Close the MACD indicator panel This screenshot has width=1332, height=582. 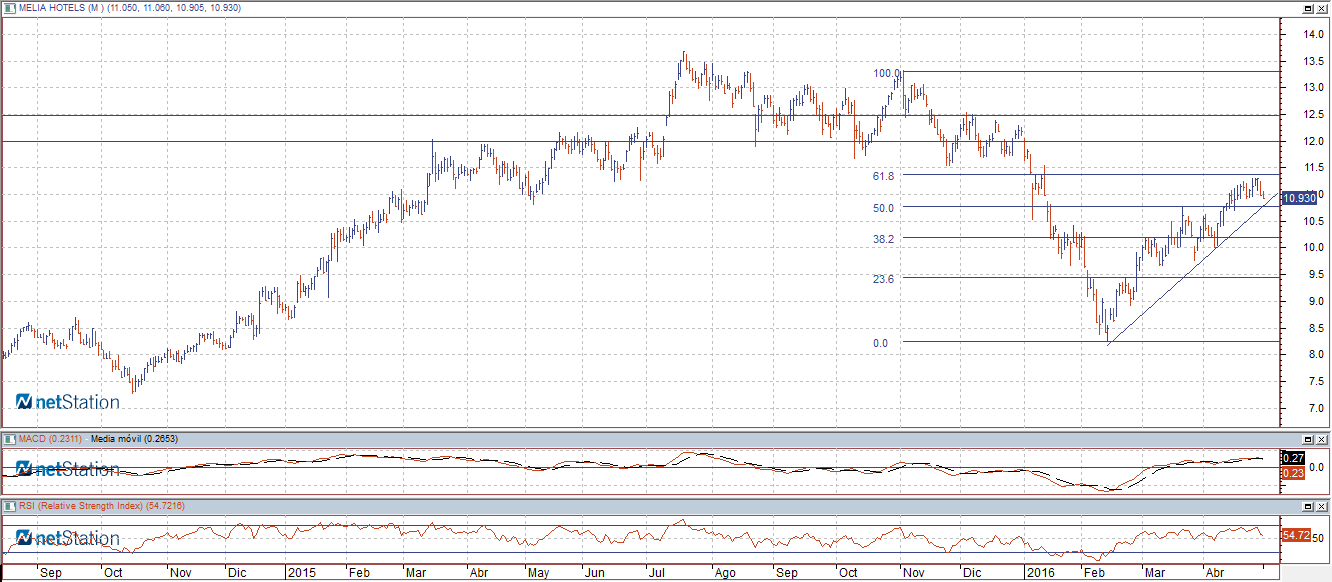point(1322,439)
